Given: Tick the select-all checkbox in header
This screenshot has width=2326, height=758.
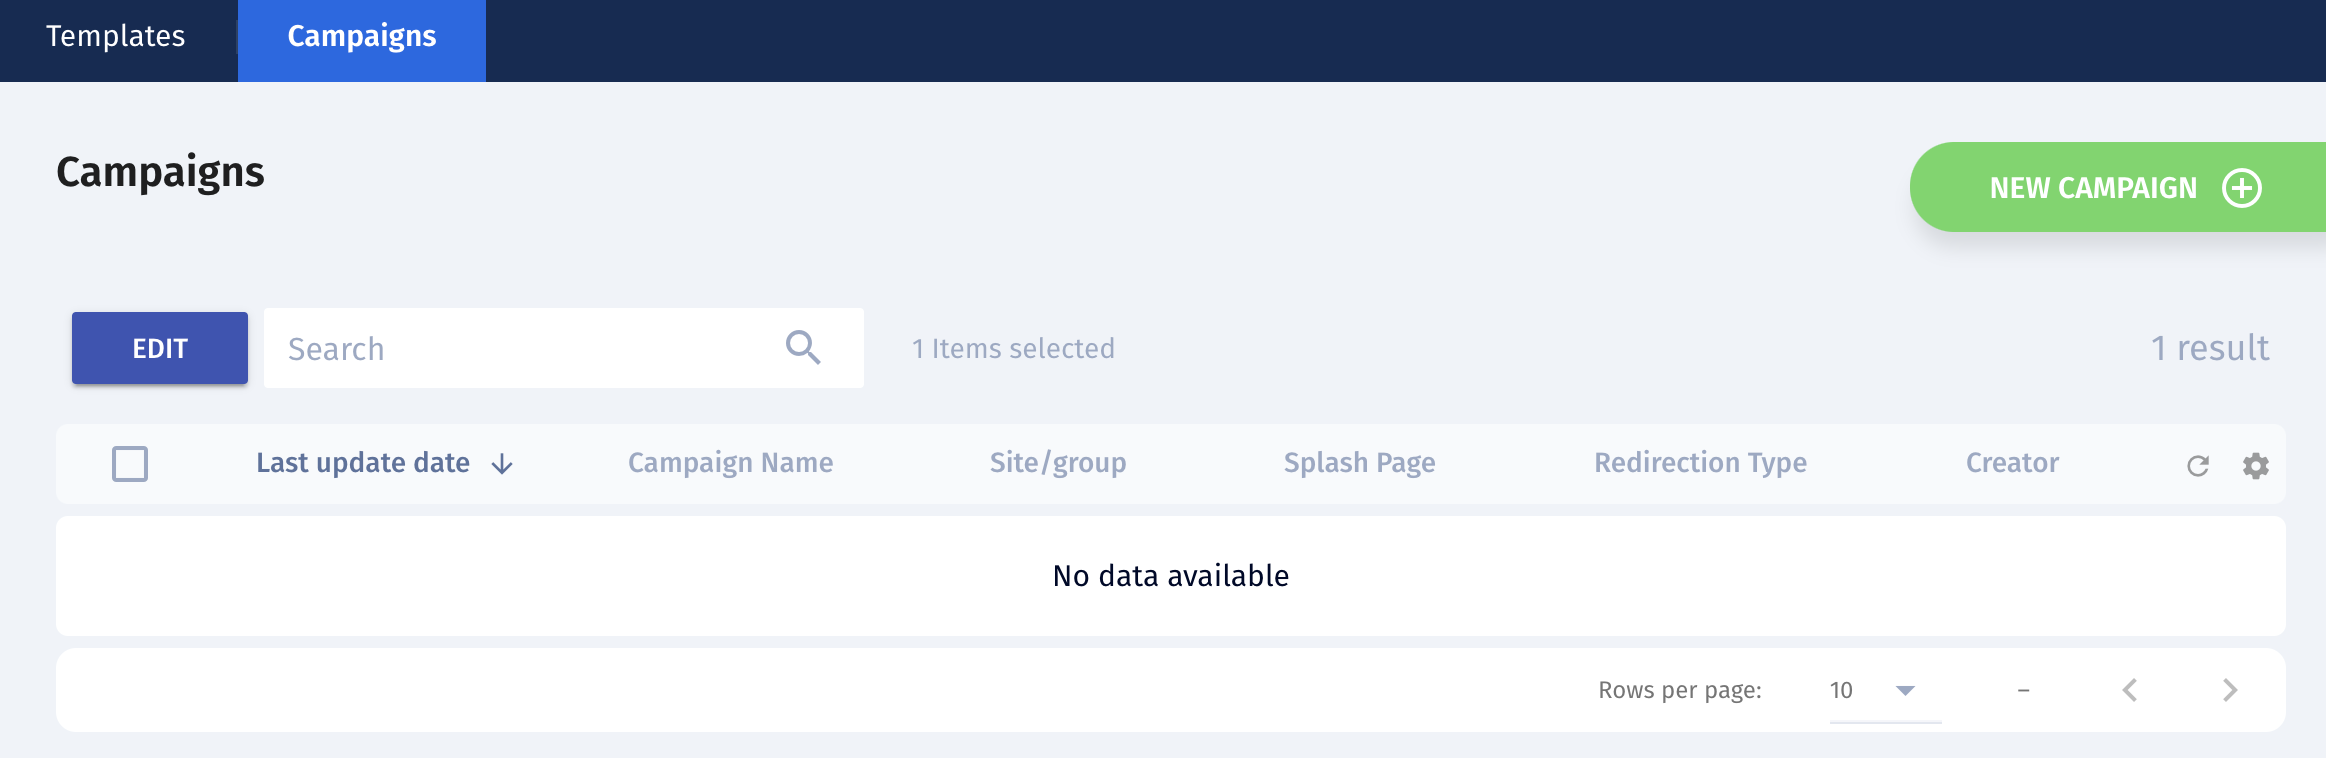Looking at the screenshot, I should pyautogui.click(x=130, y=464).
